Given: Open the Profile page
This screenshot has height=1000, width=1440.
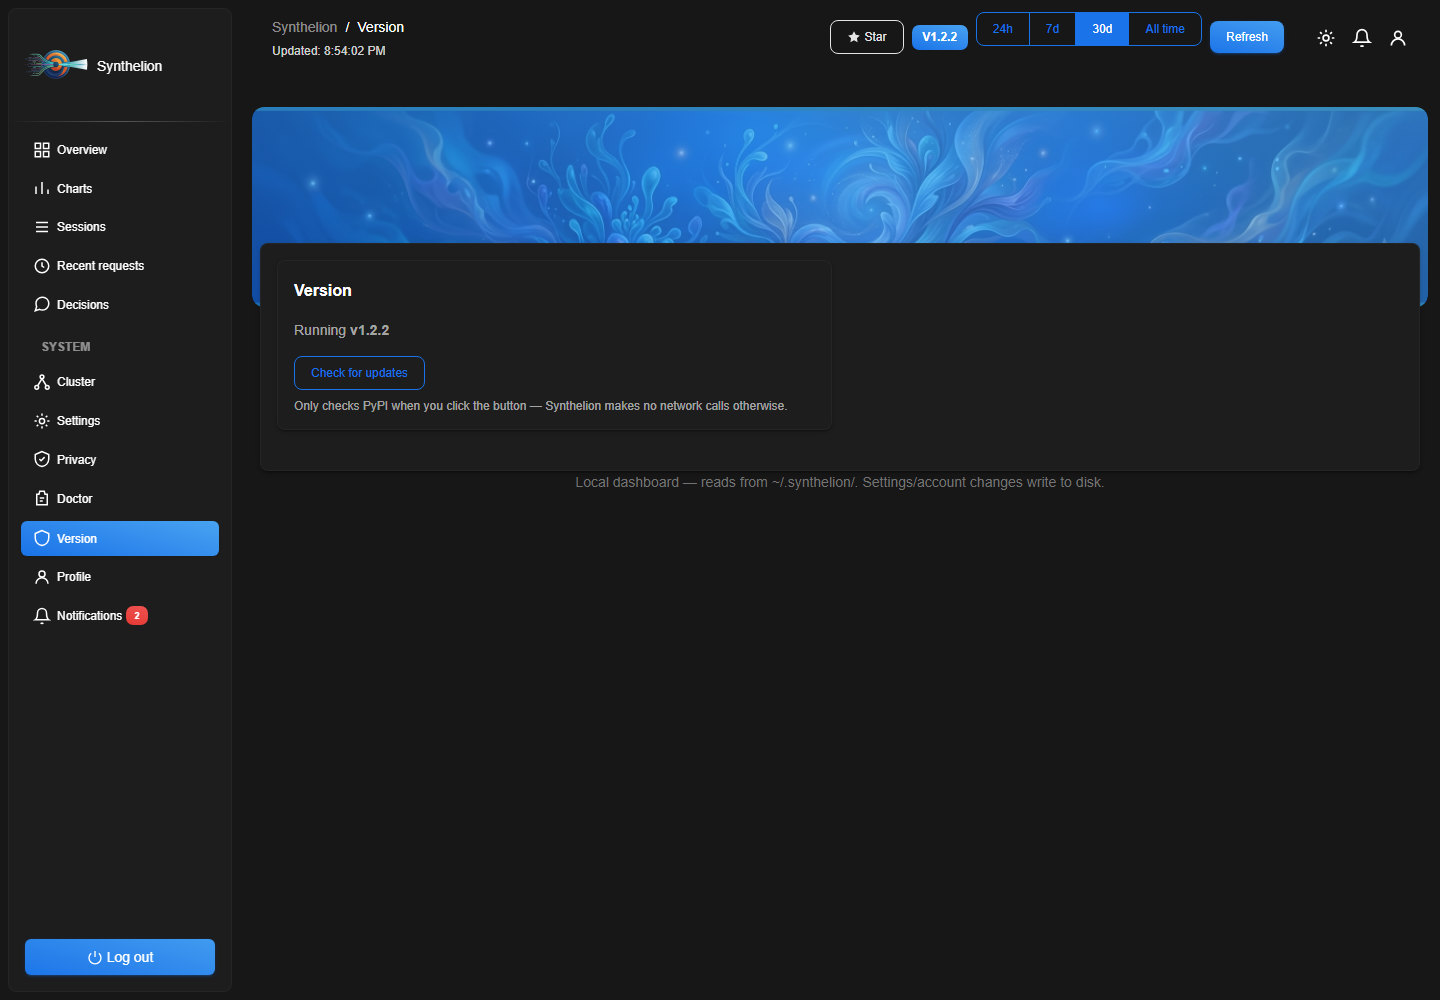Looking at the screenshot, I should pyautogui.click(x=120, y=577).
